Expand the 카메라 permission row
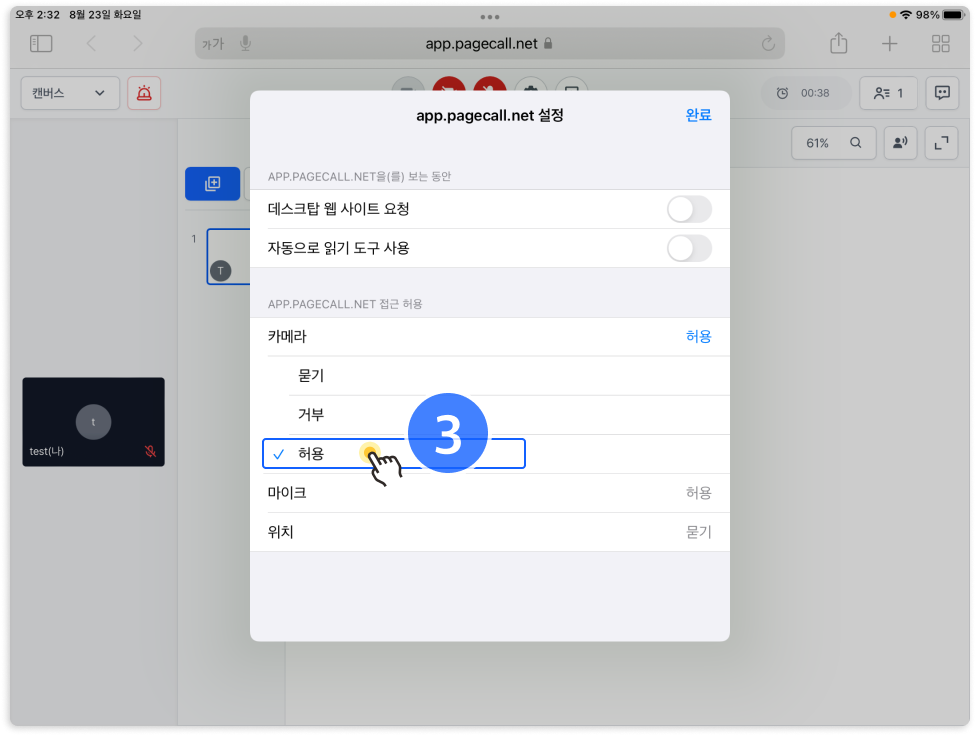The image size is (976, 736). click(x=490, y=337)
